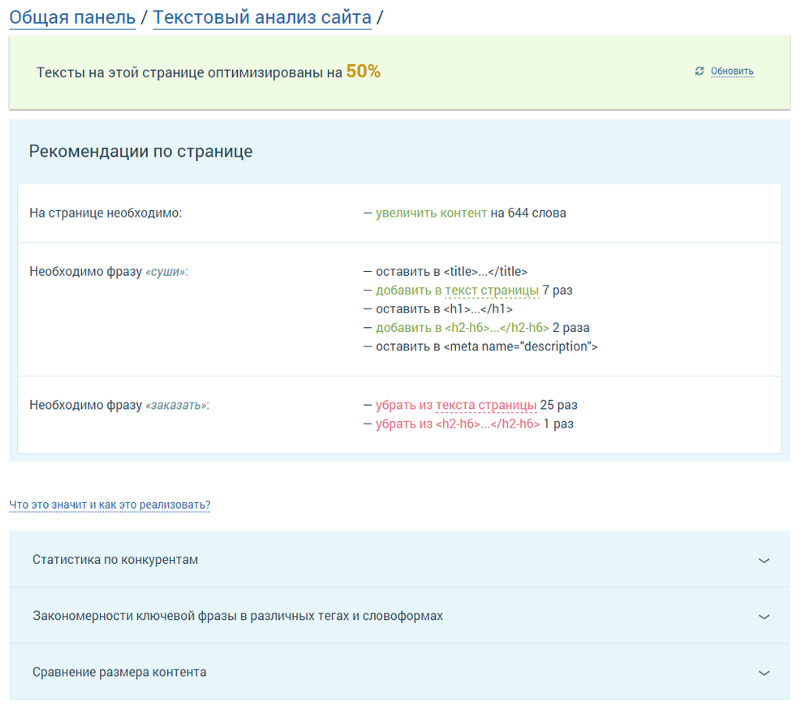800x709 pixels.
Task: Click the 'На странице необходимо:' label
Action: [106, 213]
